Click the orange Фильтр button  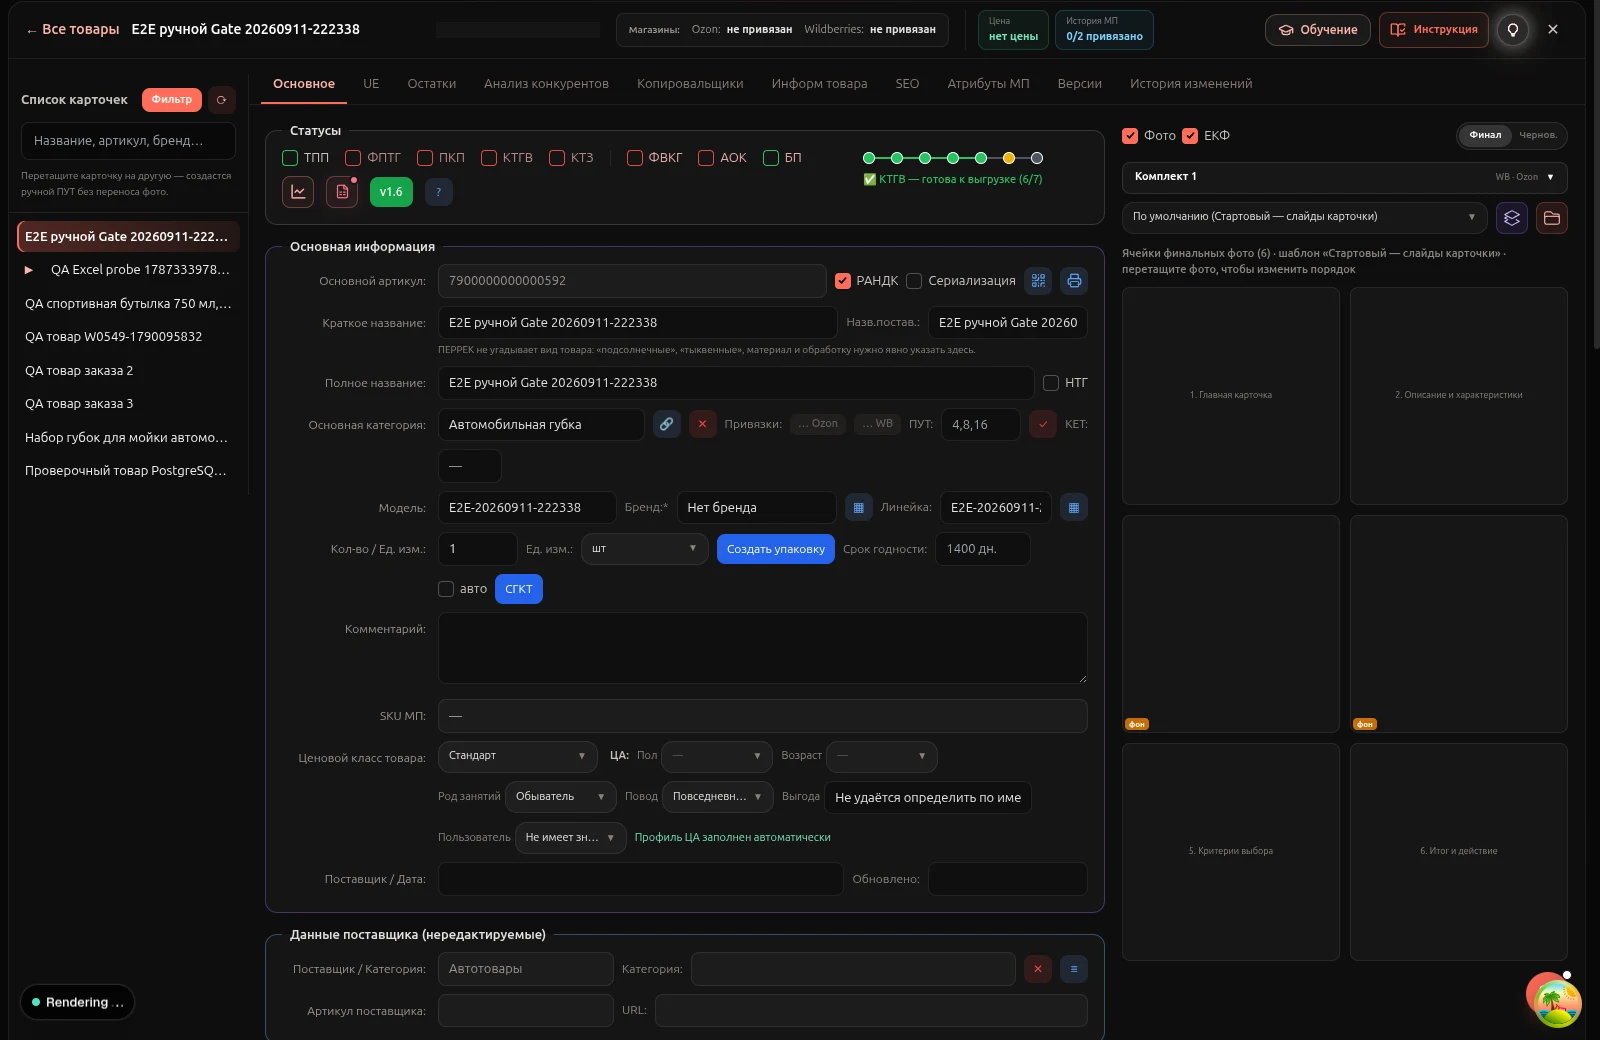(172, 100)
